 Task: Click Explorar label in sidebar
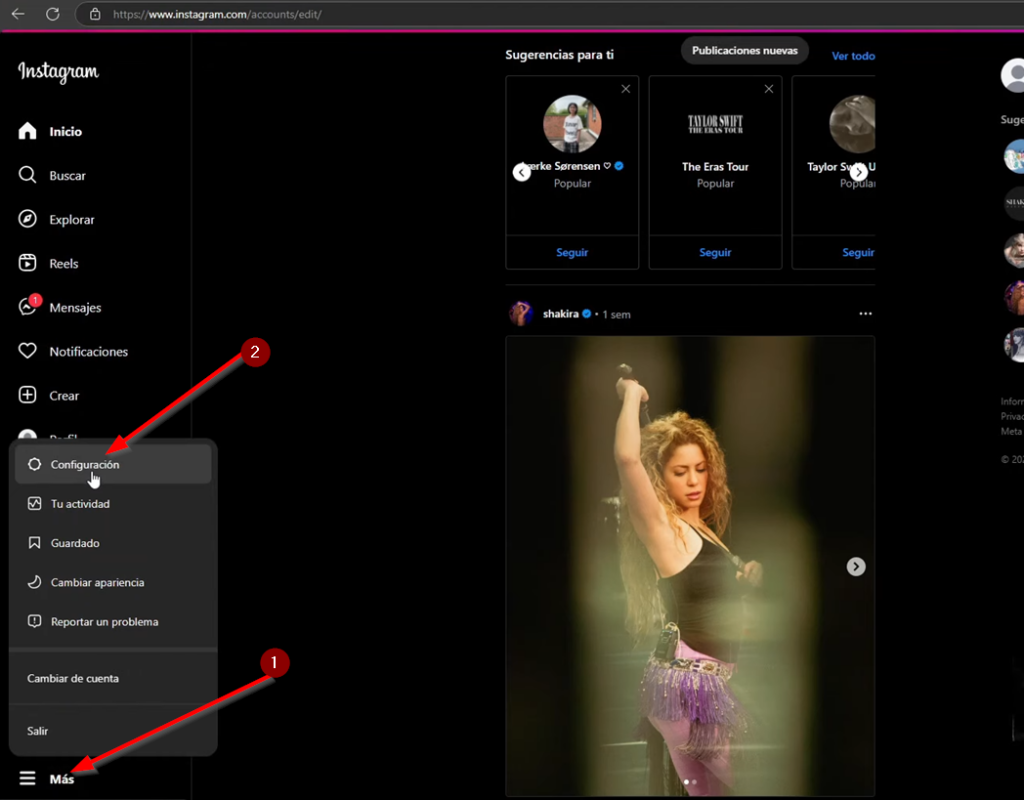coord(72,219)
